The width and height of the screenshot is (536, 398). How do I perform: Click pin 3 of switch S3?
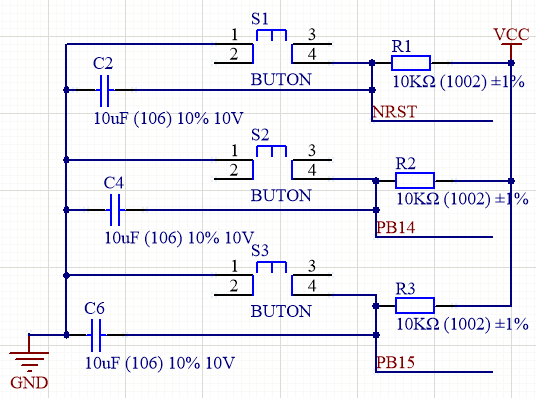(312, 275)
